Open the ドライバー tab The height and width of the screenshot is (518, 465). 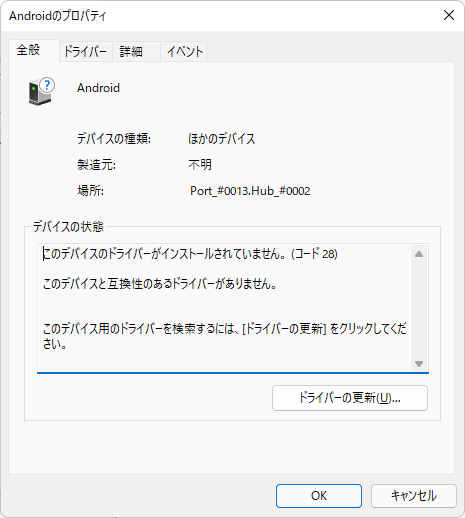coord(86,52)
